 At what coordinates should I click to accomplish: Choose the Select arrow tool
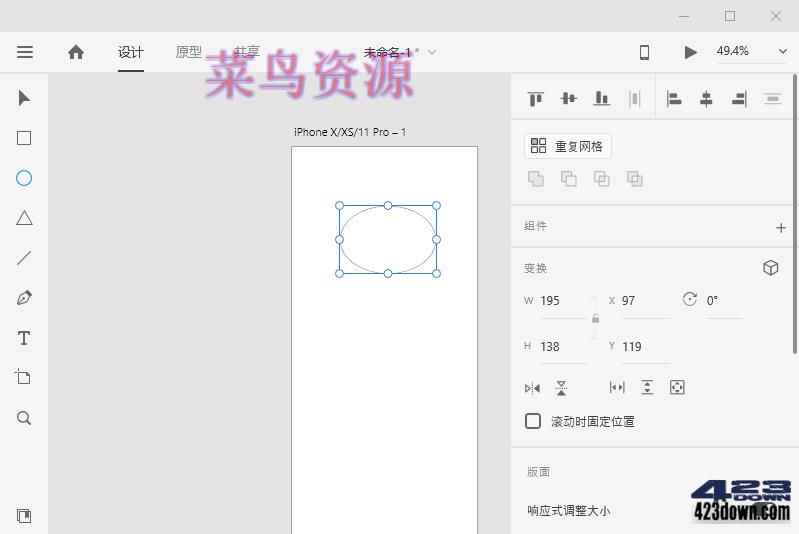(x=24, y=98)
